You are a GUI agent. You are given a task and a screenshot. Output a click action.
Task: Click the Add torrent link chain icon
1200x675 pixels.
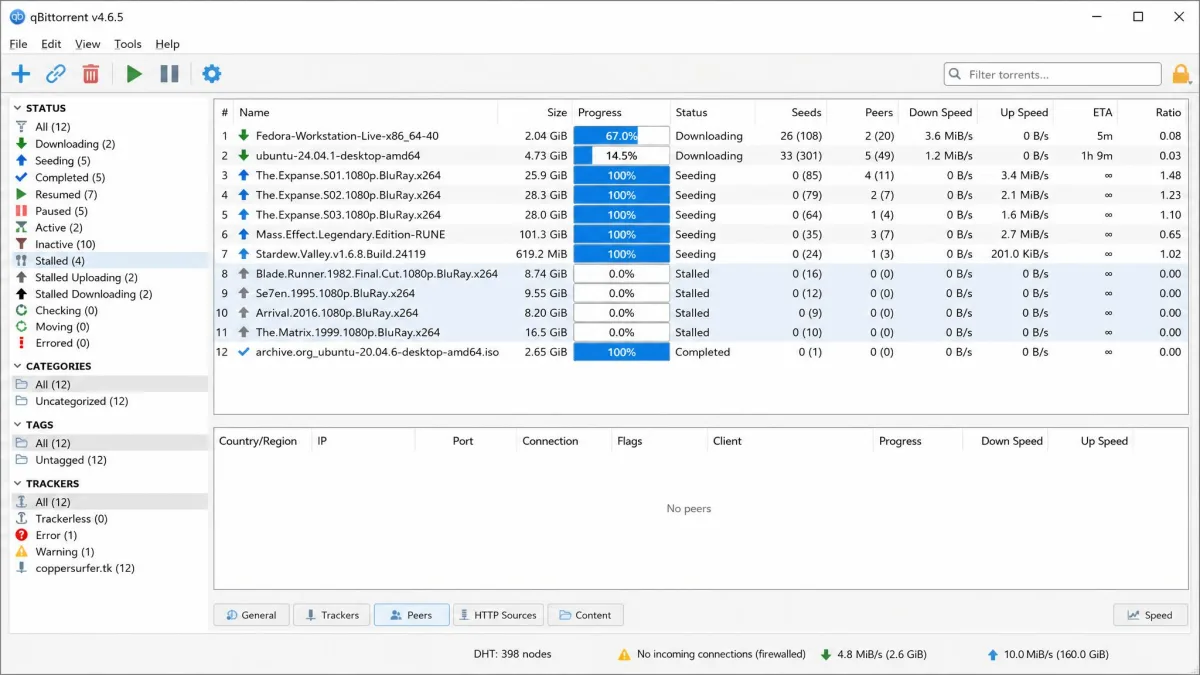56,73
